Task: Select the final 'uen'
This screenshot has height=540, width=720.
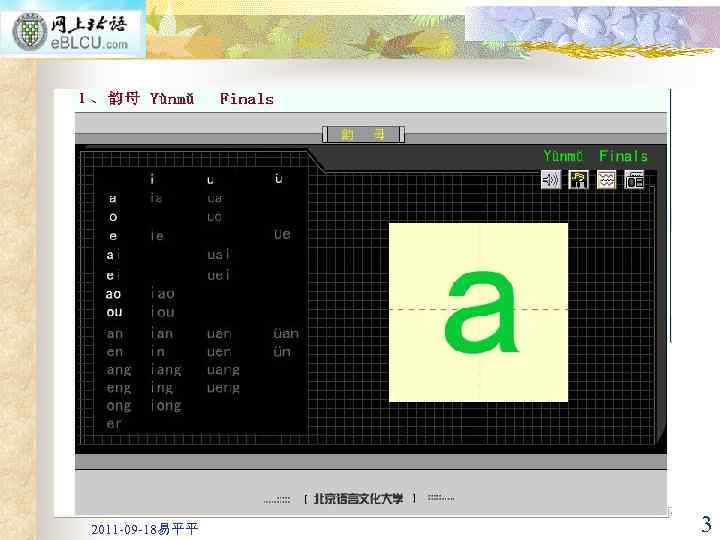Action: point(219,352)
